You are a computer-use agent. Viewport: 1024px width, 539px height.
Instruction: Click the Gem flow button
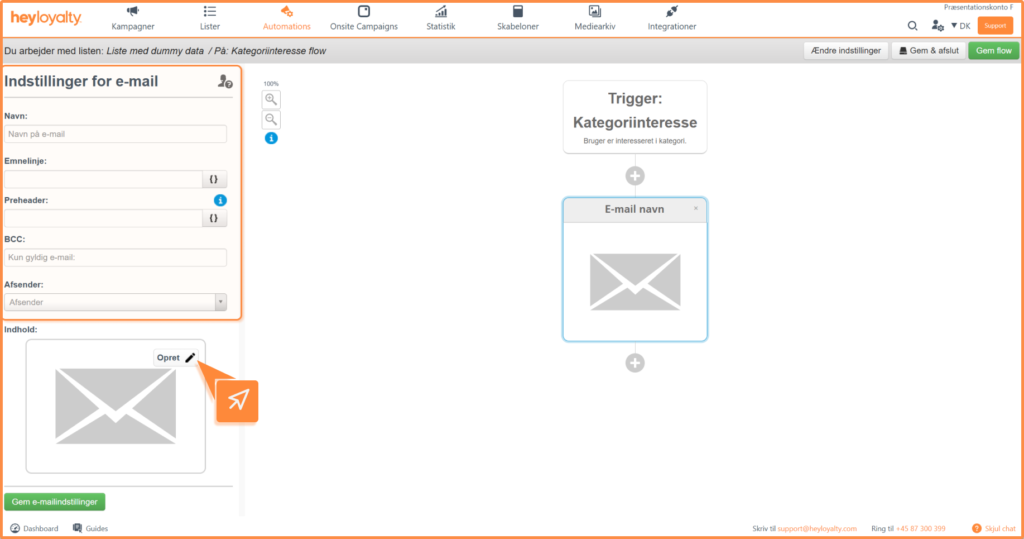(993, 51)
